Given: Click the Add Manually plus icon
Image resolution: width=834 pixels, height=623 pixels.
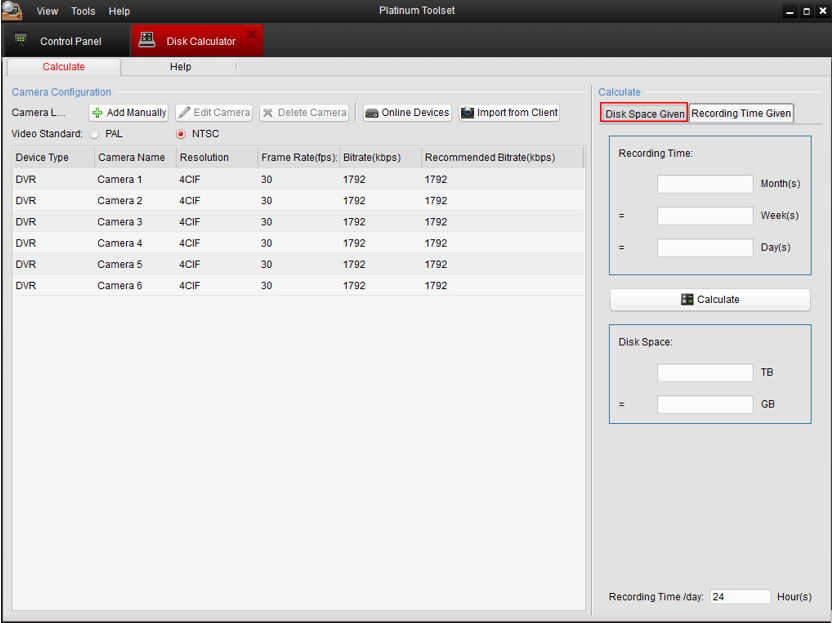Looking at the screenshot, I should [98, 113].
